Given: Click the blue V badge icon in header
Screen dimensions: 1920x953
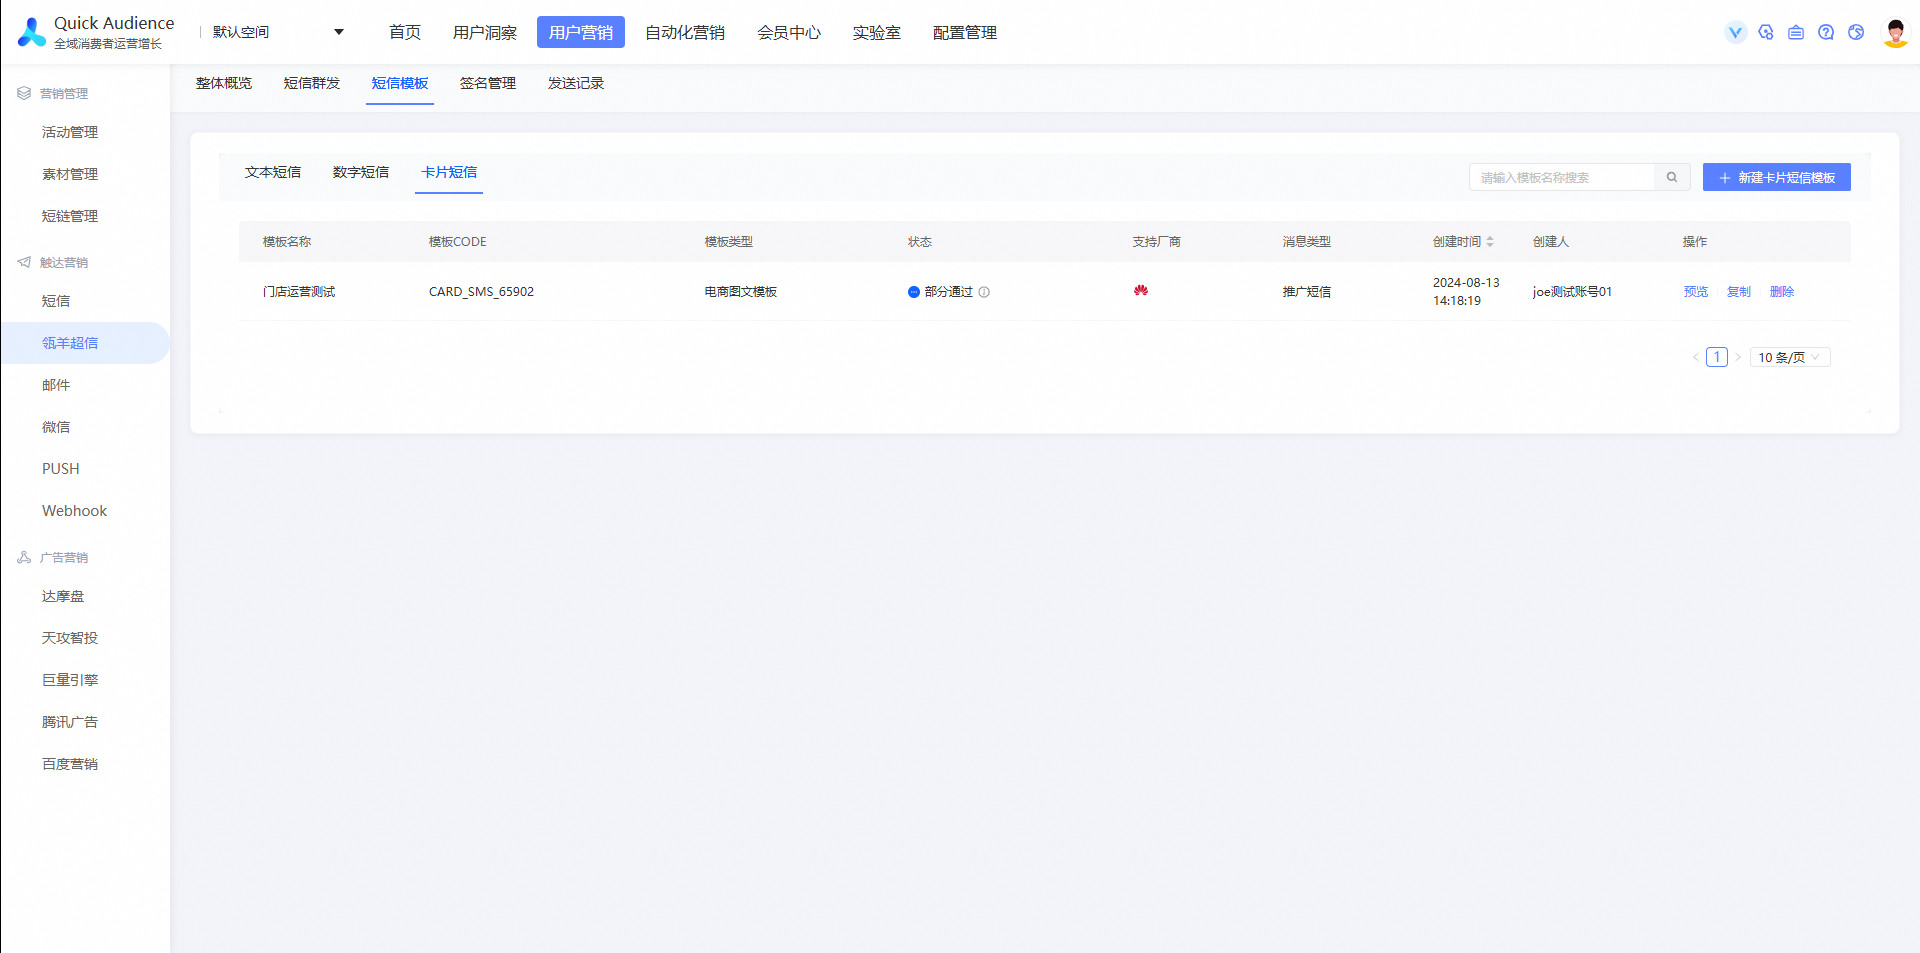Looking at the screenshot, I should click(1736, 32).
